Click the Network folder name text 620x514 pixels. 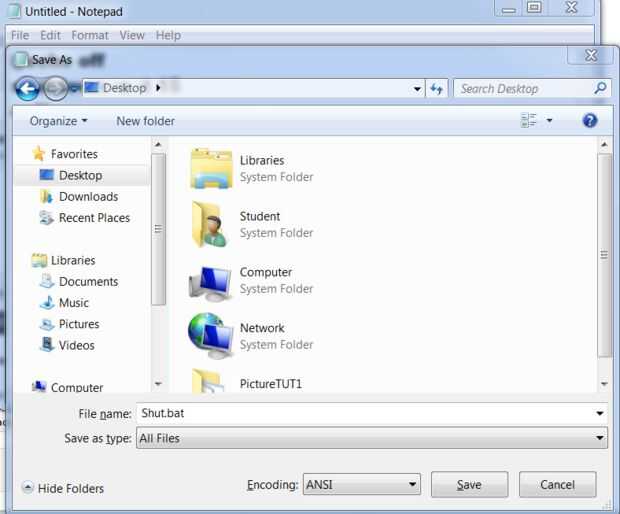pos(262,328)
